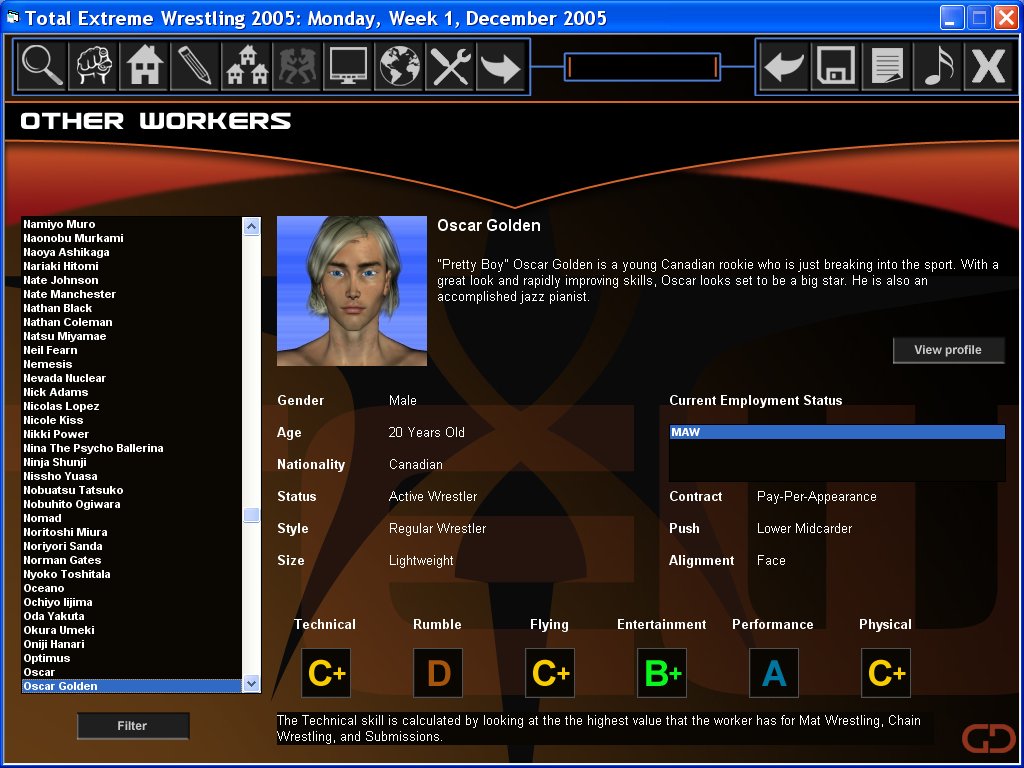Viewport: 1024px width, 768px height.
Task: Click the Physical C+ grade icon
Action: 886,673
